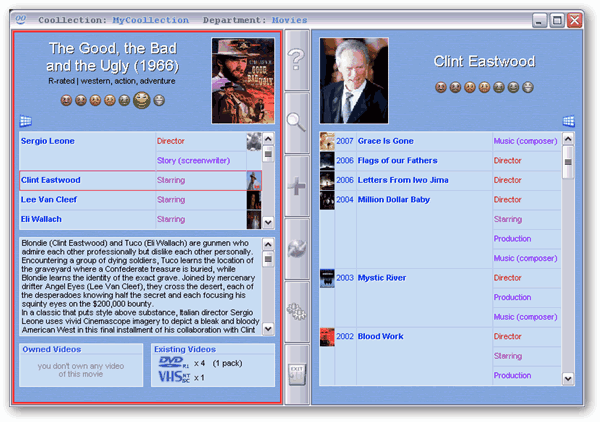The image size is (600, 422).
Task: Toggle grid view in movie panel
Action: click(26, 121)
